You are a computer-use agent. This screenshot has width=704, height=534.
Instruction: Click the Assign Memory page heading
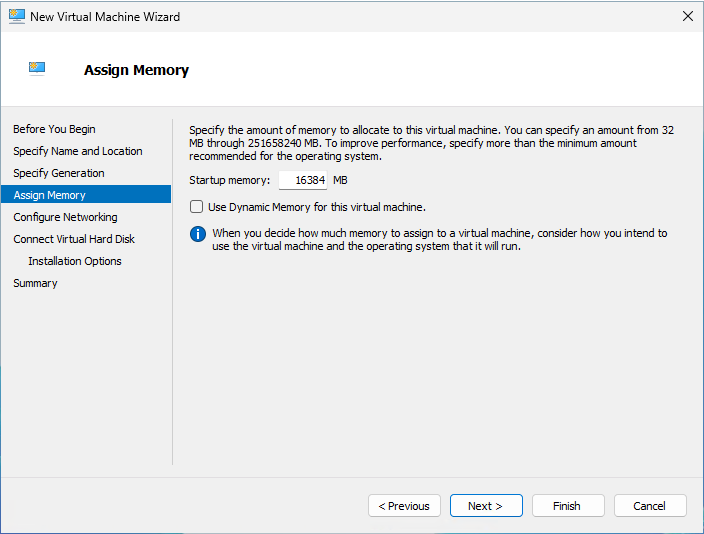coord(136,70)
